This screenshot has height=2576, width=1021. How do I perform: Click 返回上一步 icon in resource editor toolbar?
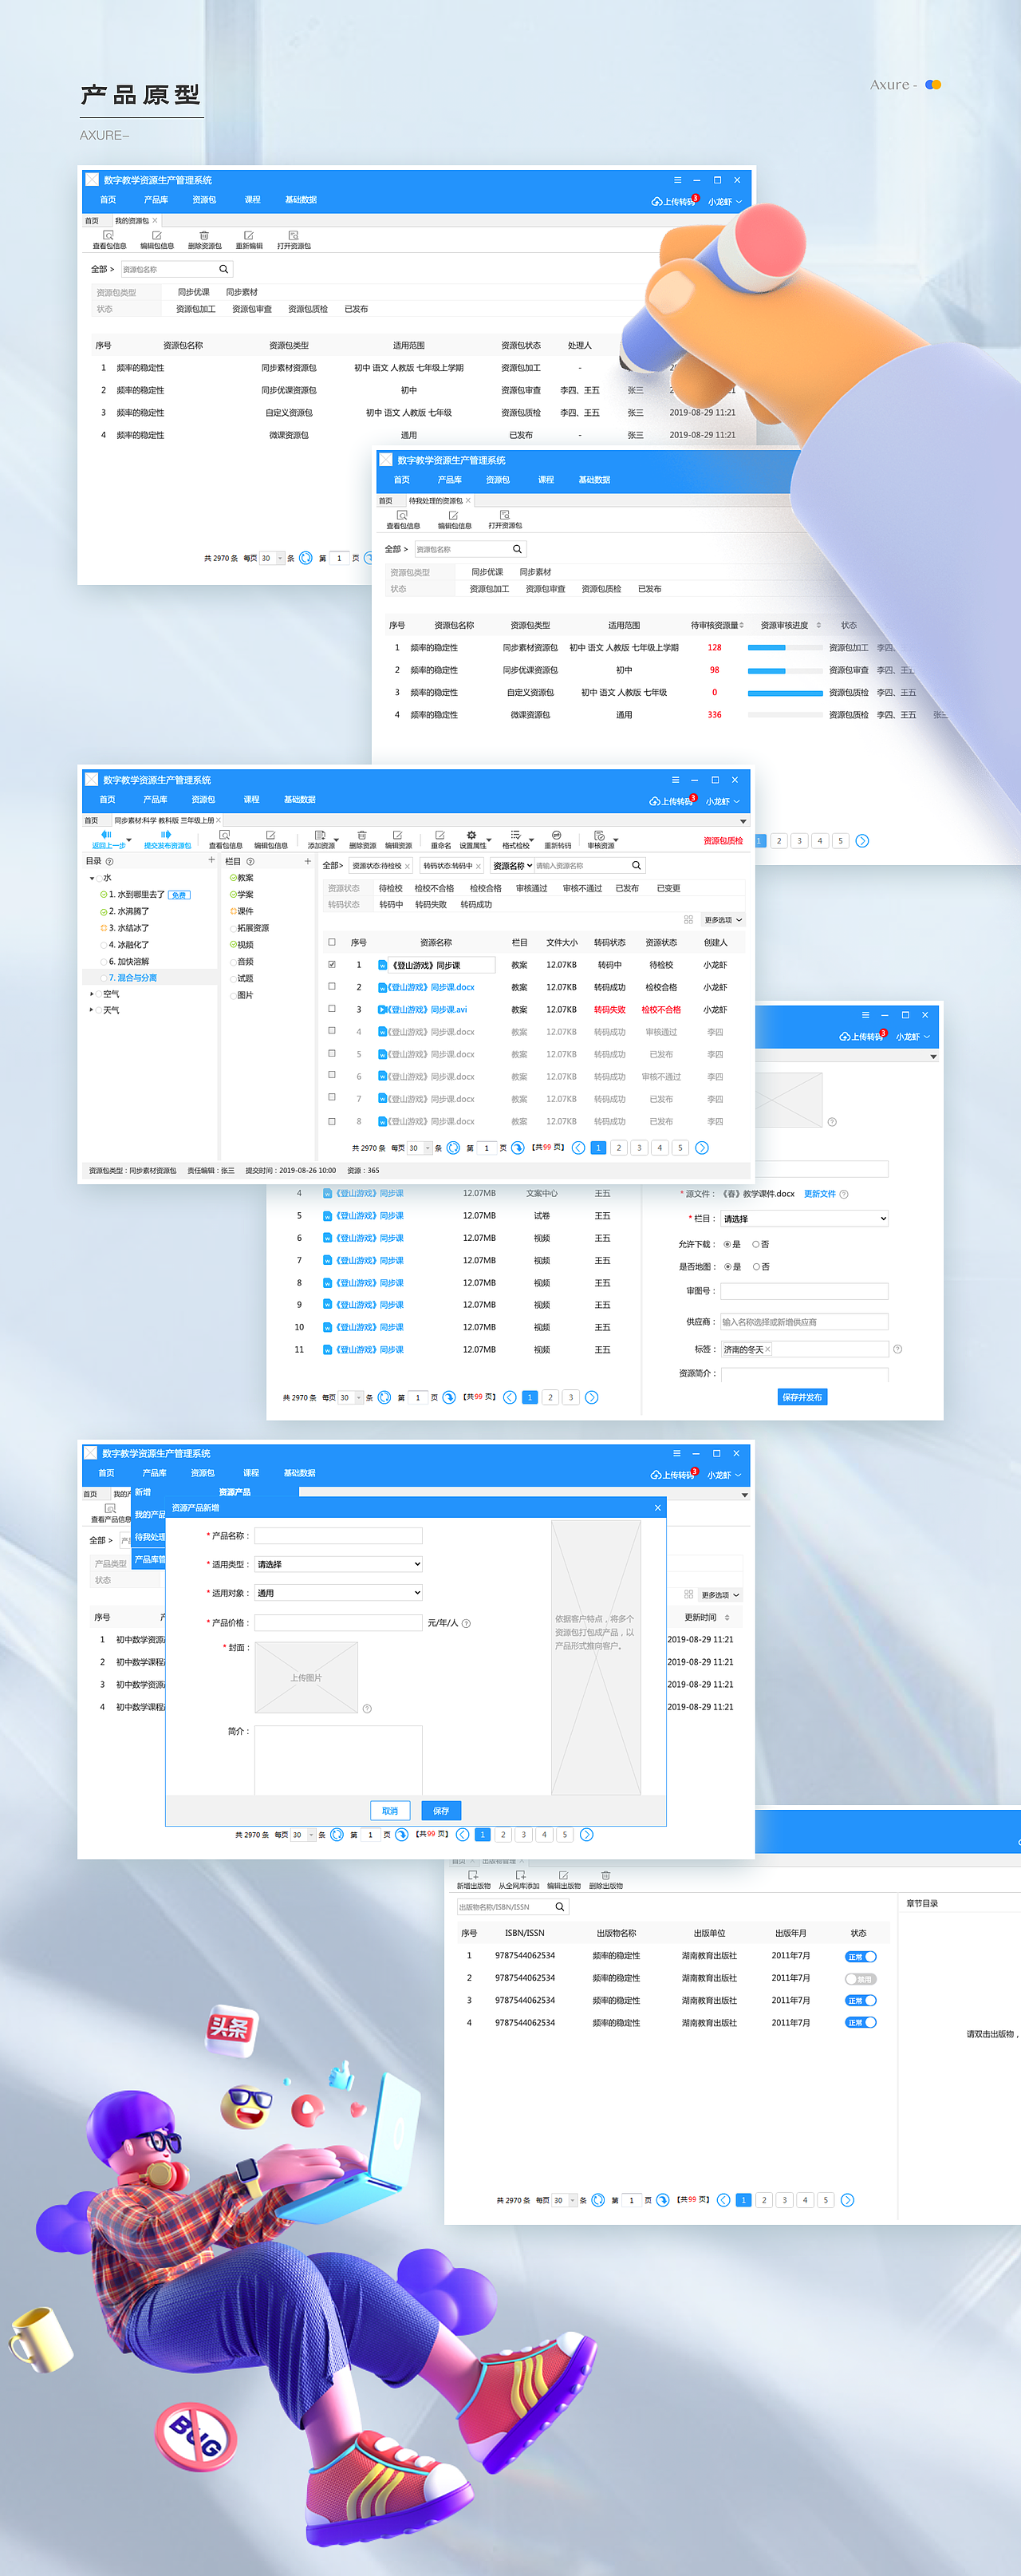107,834
